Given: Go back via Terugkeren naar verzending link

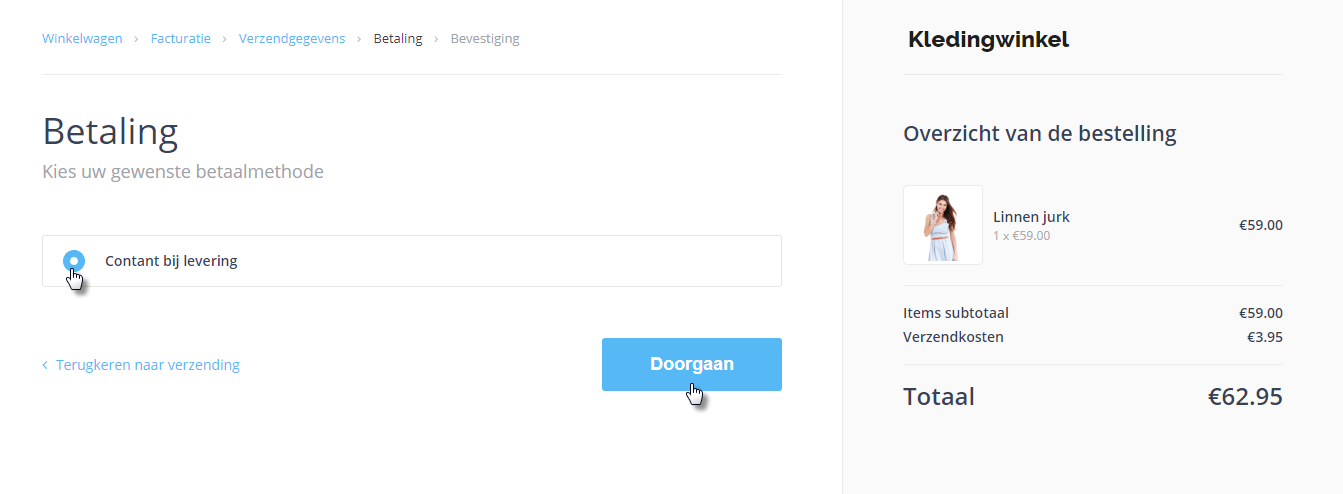Looking at the screenshot, I should (148, 365).
